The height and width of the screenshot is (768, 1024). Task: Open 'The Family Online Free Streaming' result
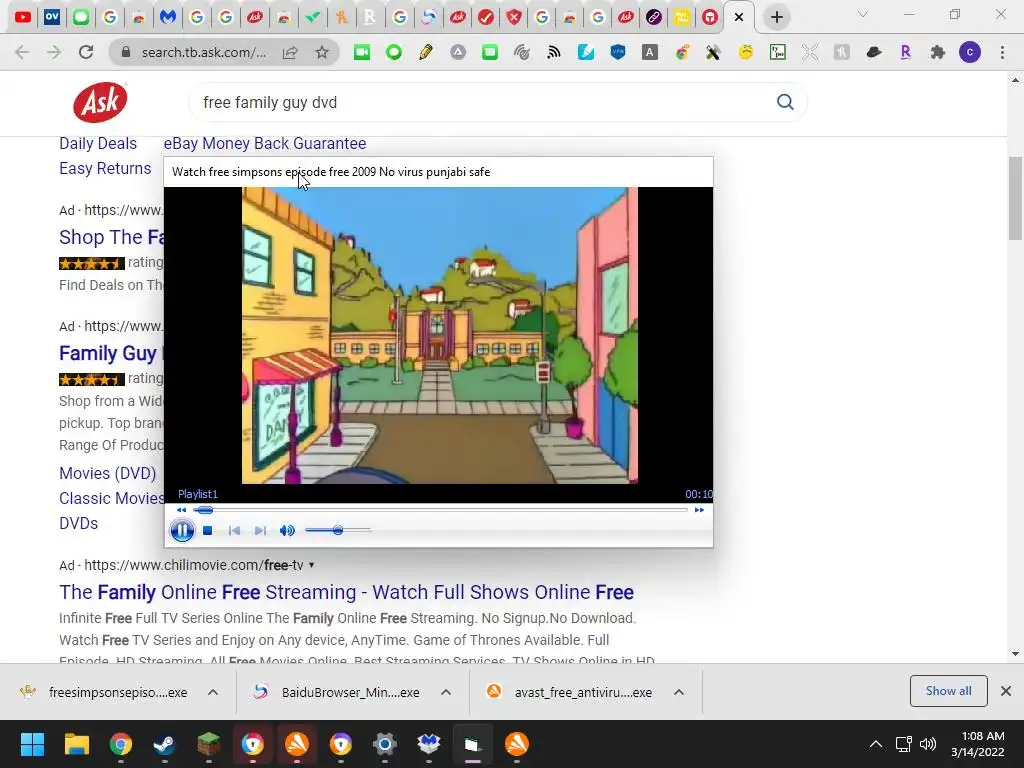point(346,592)
